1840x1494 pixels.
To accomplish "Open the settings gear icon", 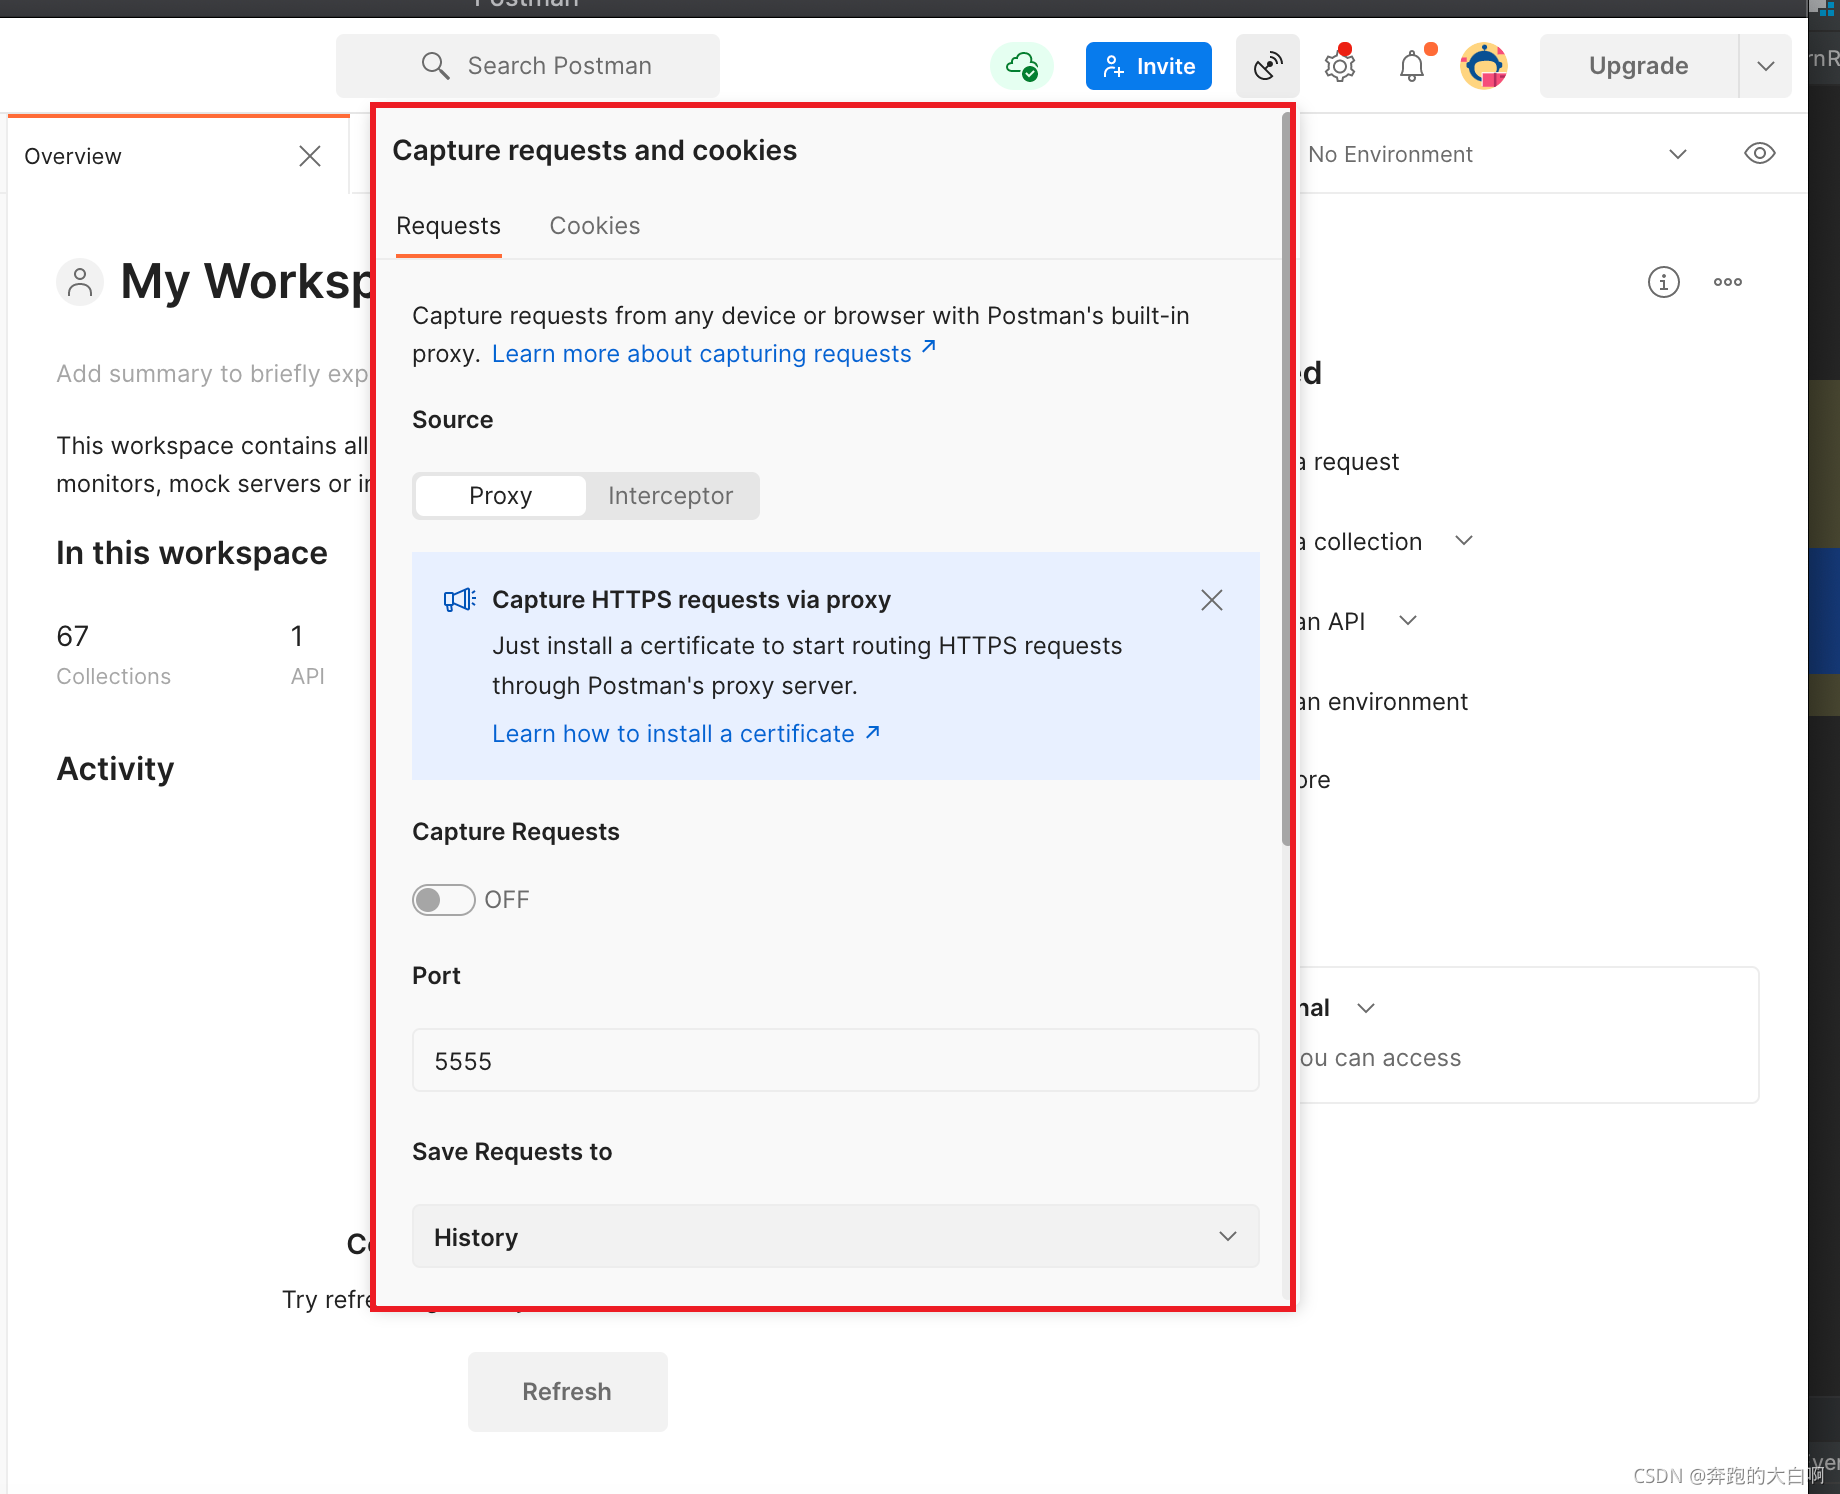I will point(1339,66).
